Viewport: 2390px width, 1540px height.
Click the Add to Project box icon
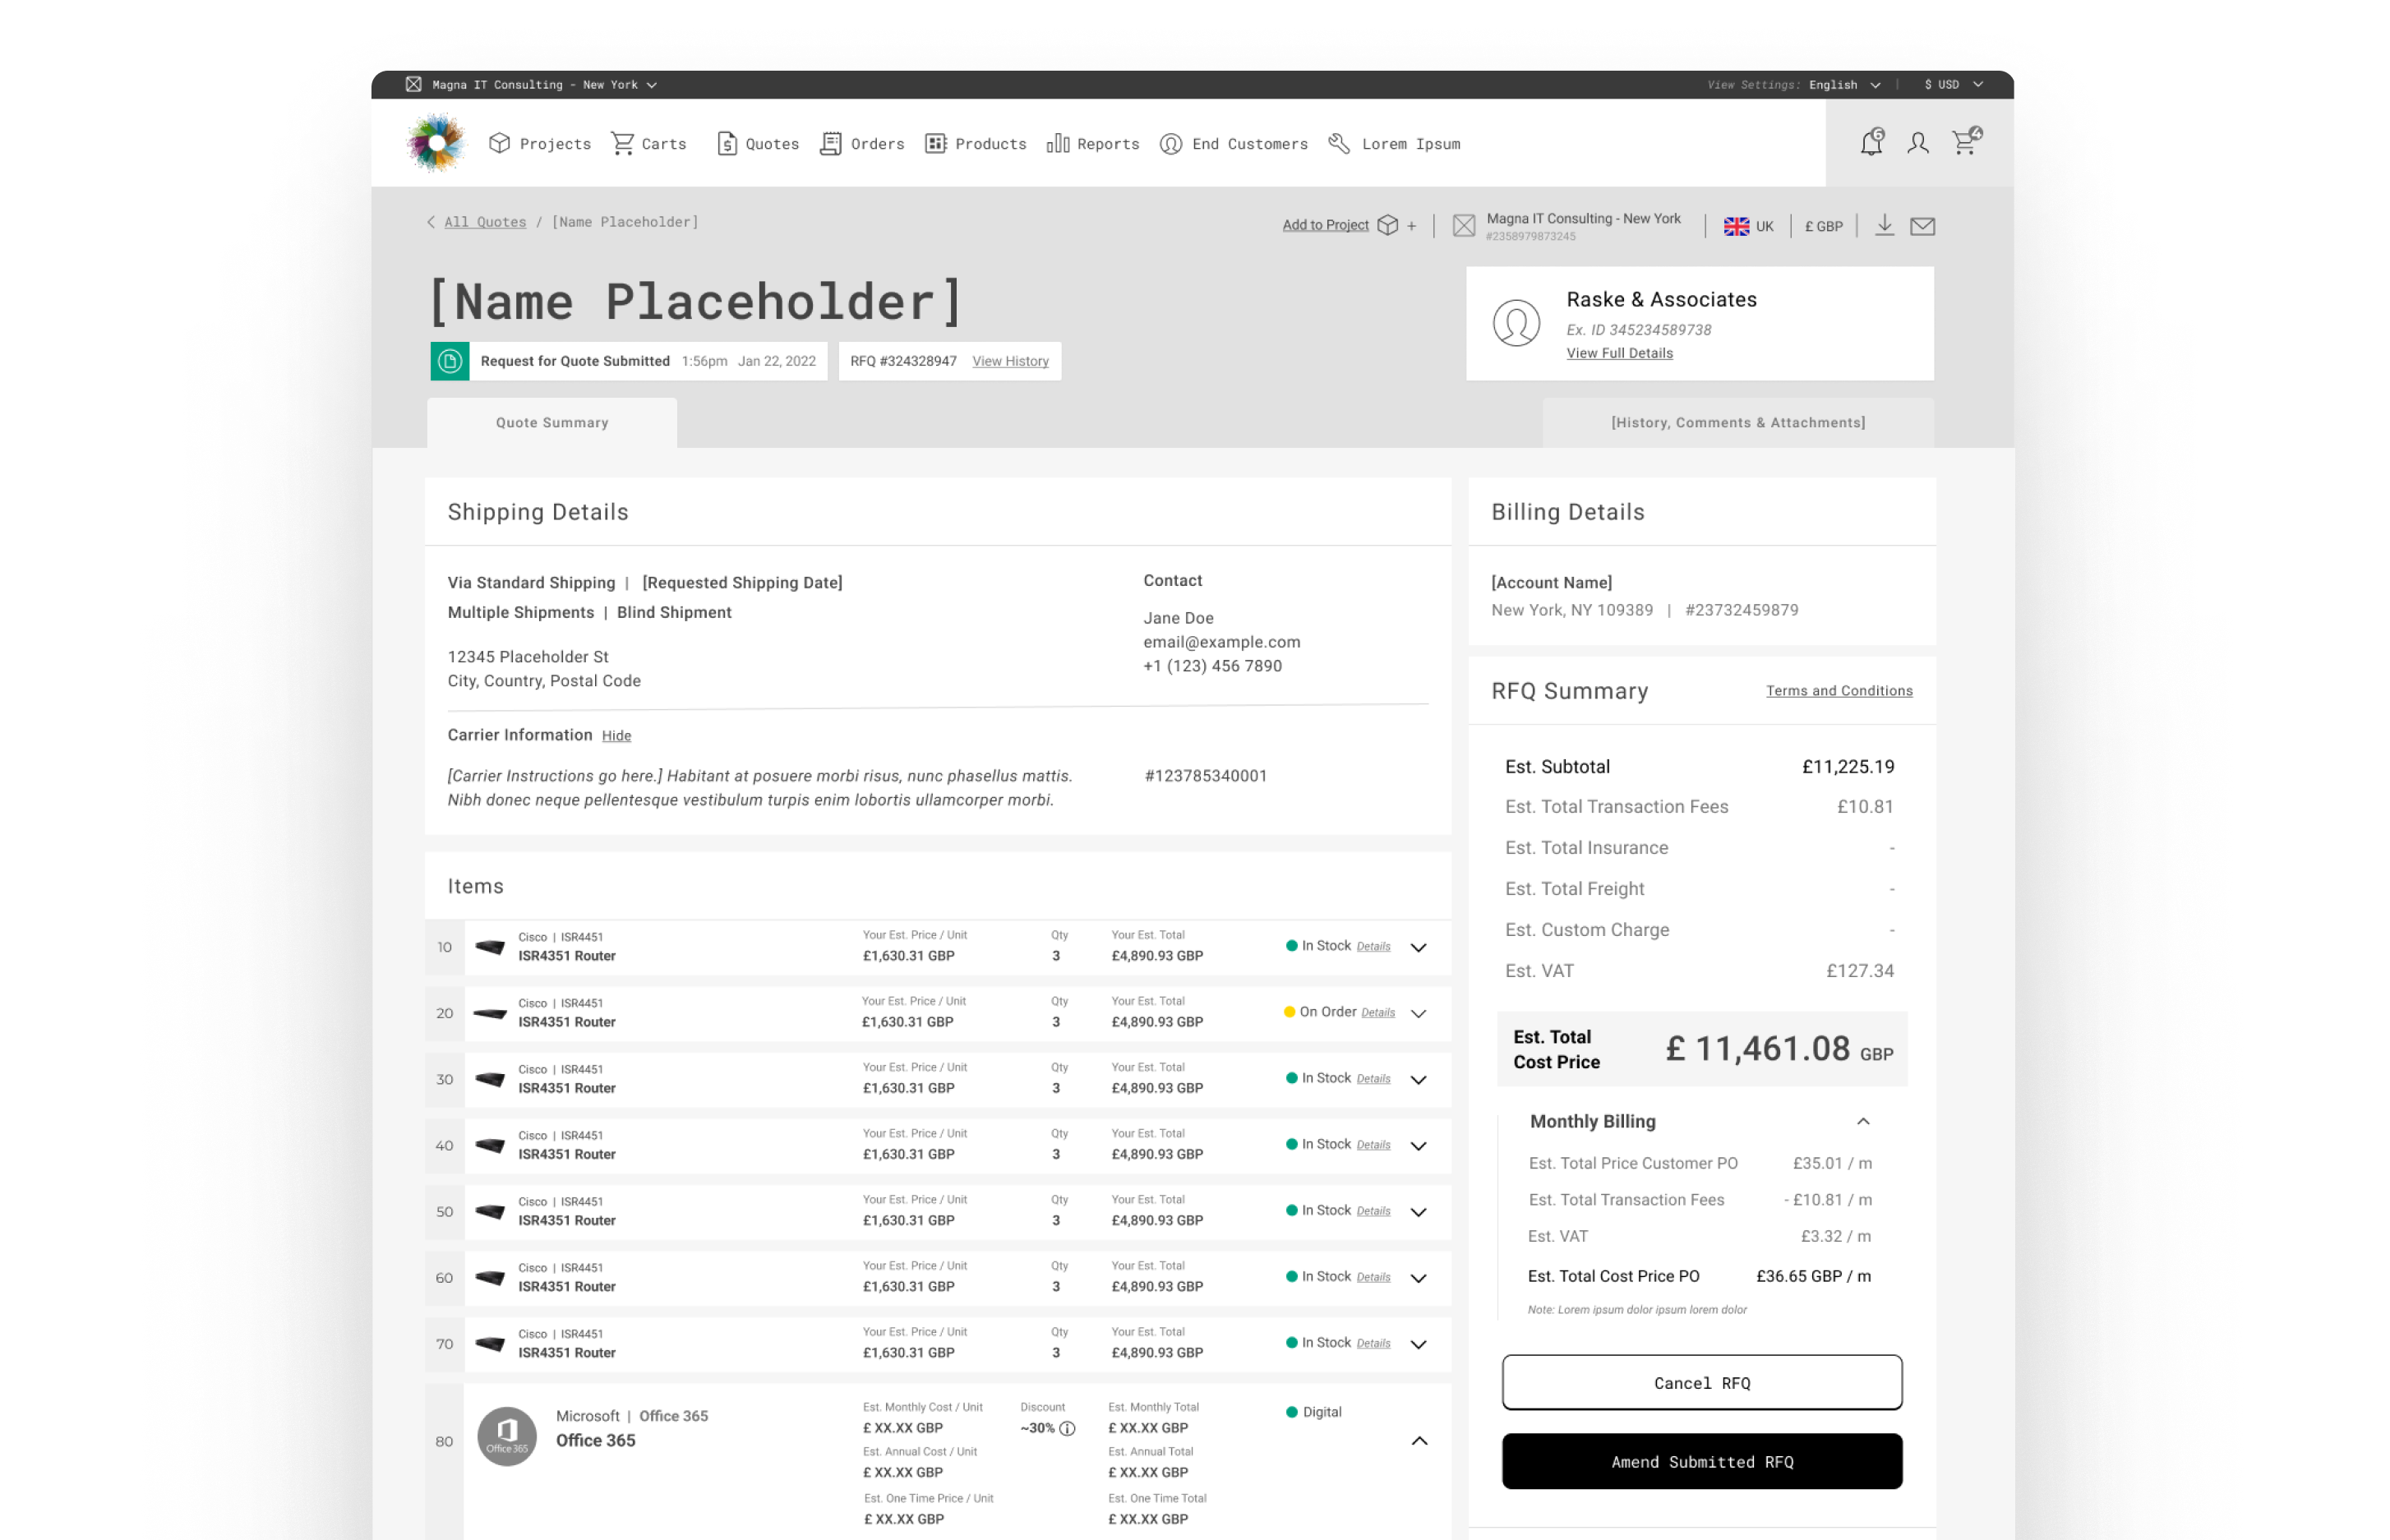click(1388, 225)
